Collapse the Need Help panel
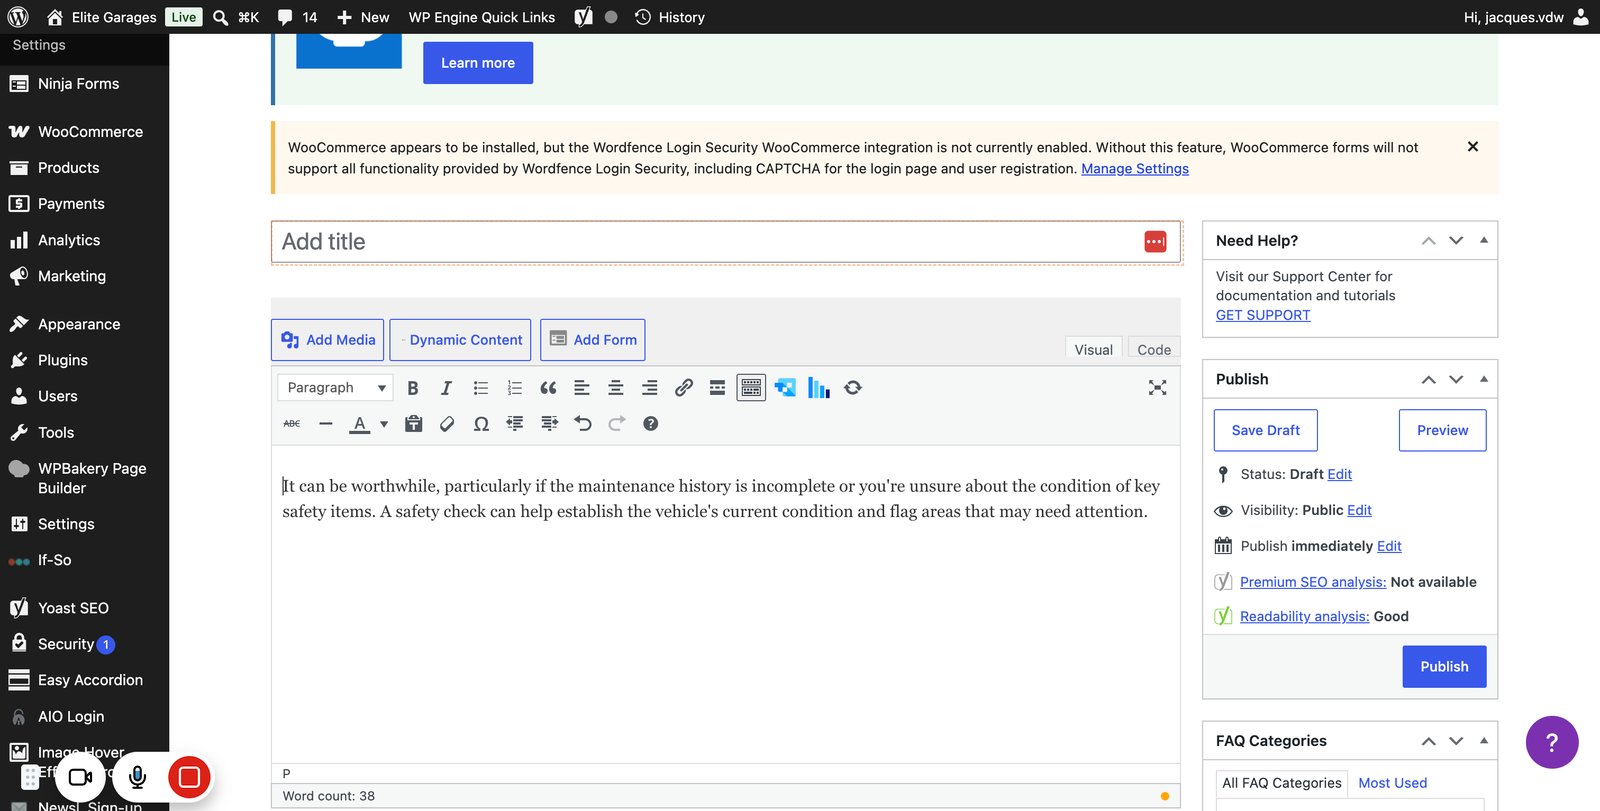Image resolution: width=1600 pixels, height=811 pixels. [1484, 240]
